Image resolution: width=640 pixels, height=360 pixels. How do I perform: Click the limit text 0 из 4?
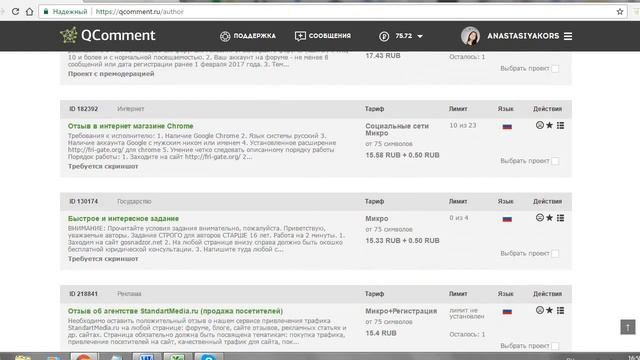[x=459, y=218]
